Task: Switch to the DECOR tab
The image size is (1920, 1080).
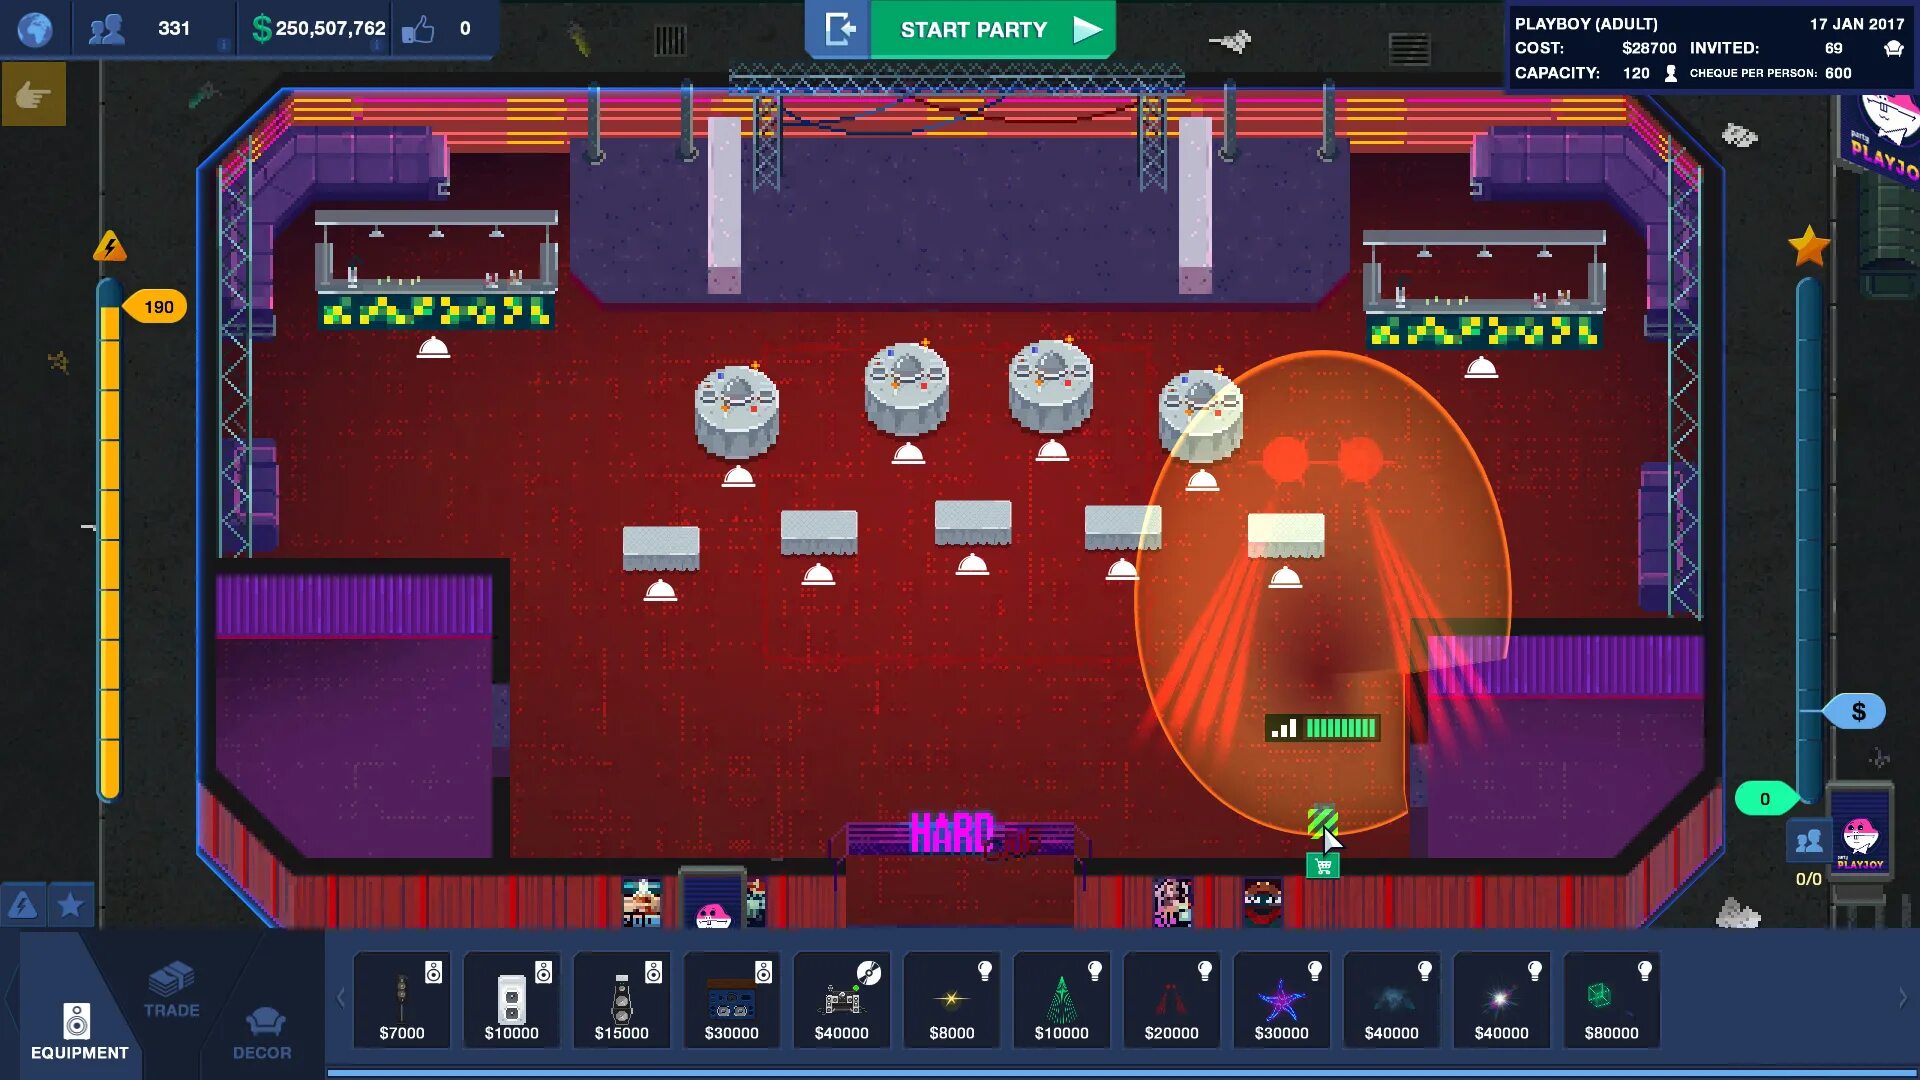Action: click(262, 1032)
